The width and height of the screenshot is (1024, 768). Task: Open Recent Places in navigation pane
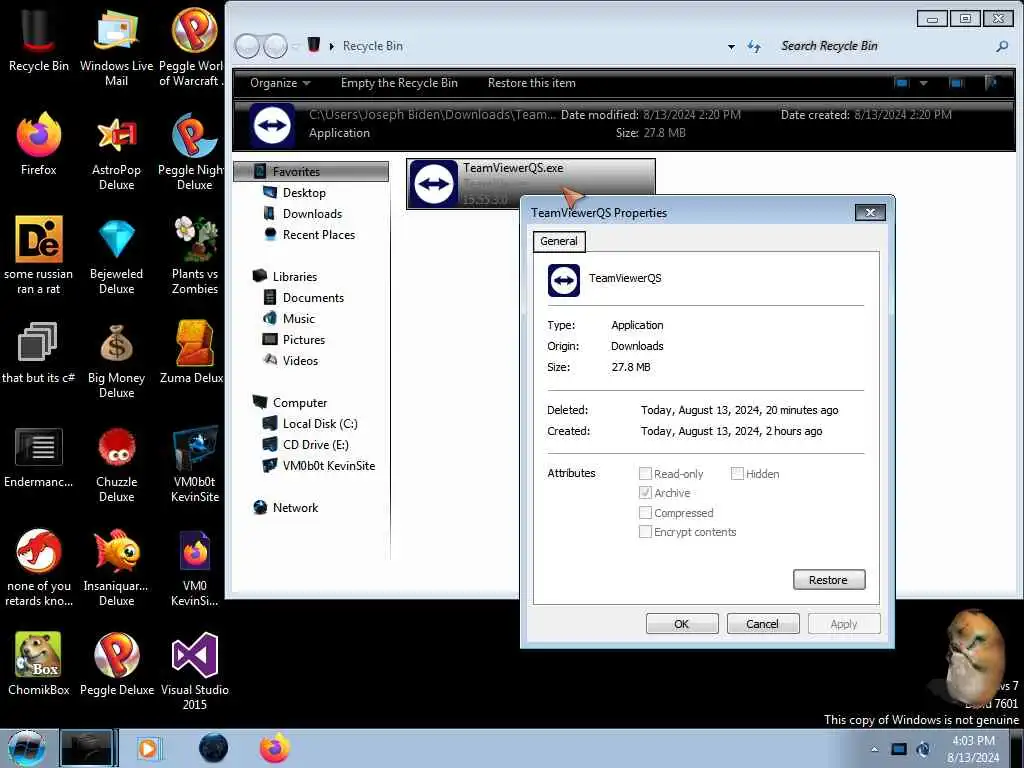tap(319, 234)
